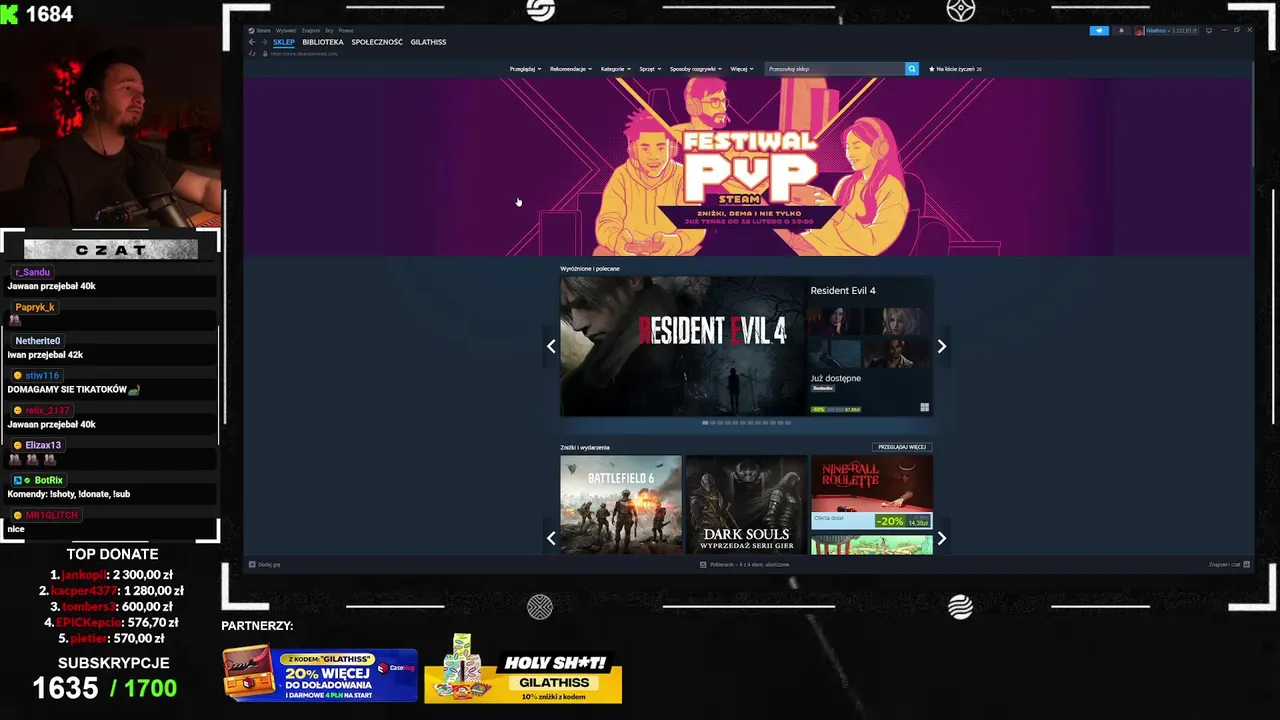Click the Festiwal PvP Steam banner
This screenshot has height=720, width=1280.
coord(747,167)
